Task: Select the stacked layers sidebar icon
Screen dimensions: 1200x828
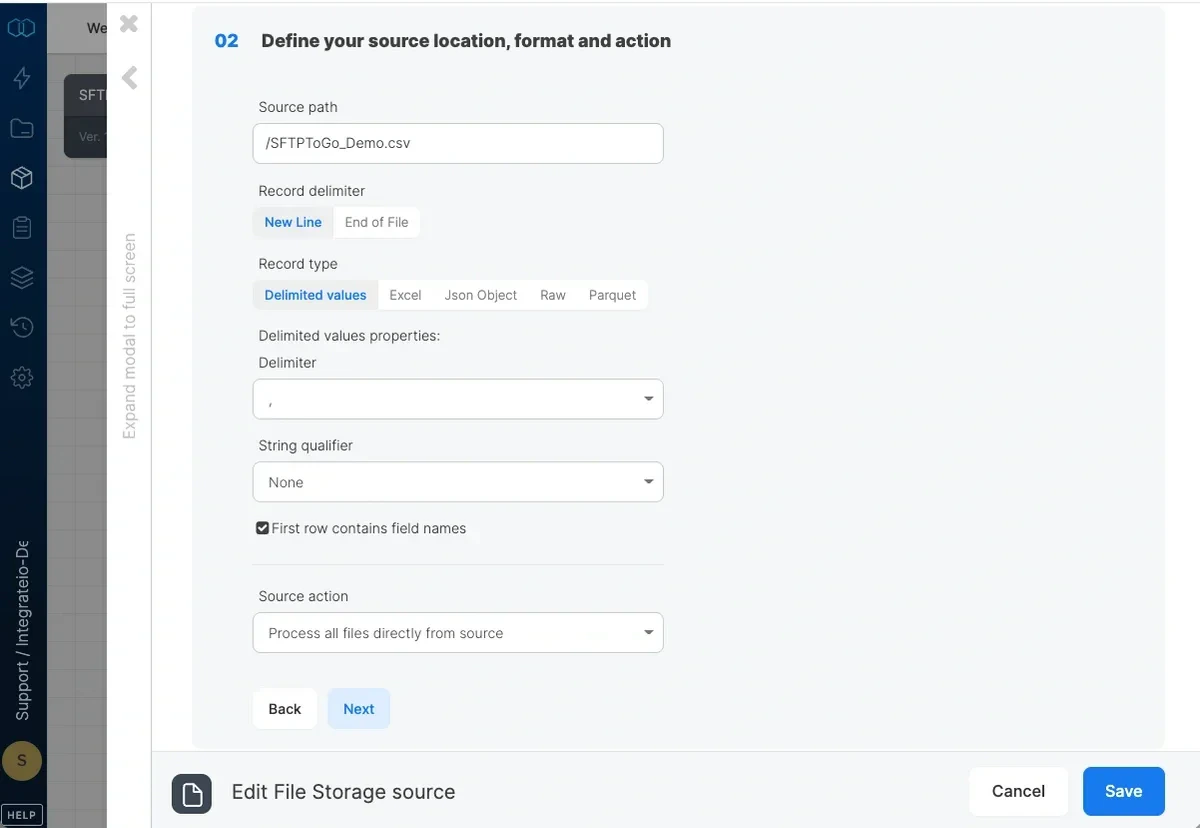Action: click(x=22, y=277)
